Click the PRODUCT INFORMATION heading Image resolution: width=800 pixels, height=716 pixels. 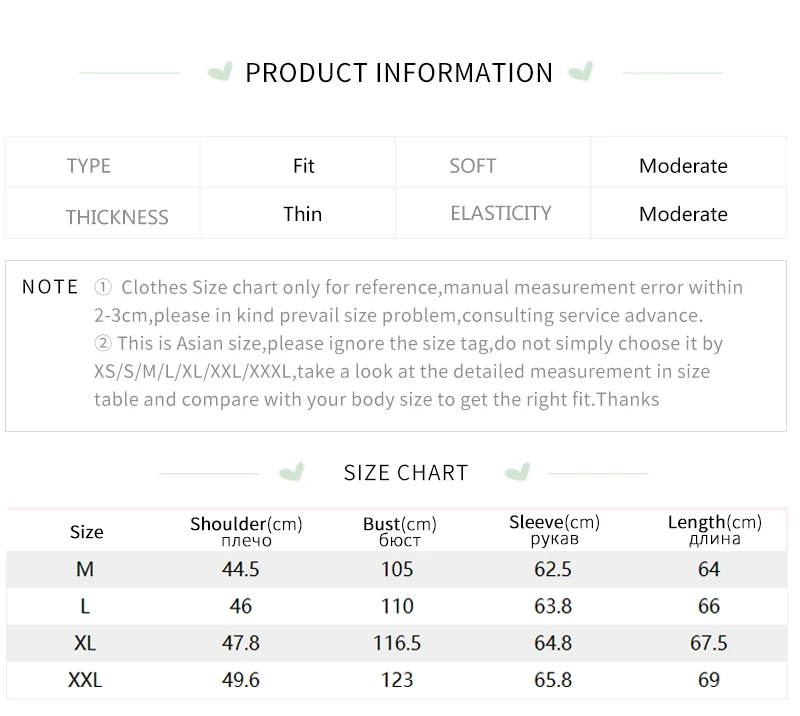pyautogui.click(x=399, y=73)
